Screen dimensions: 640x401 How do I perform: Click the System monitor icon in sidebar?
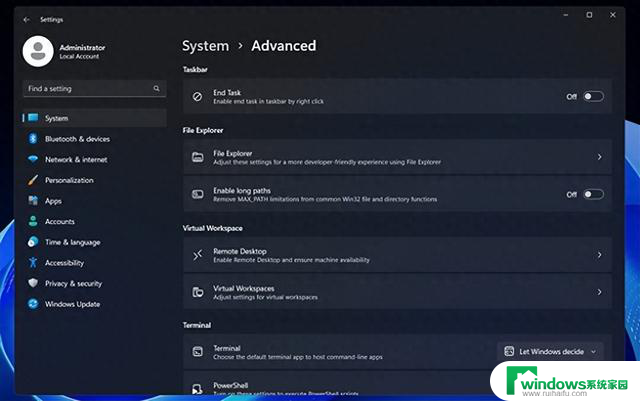coord(33,118)
